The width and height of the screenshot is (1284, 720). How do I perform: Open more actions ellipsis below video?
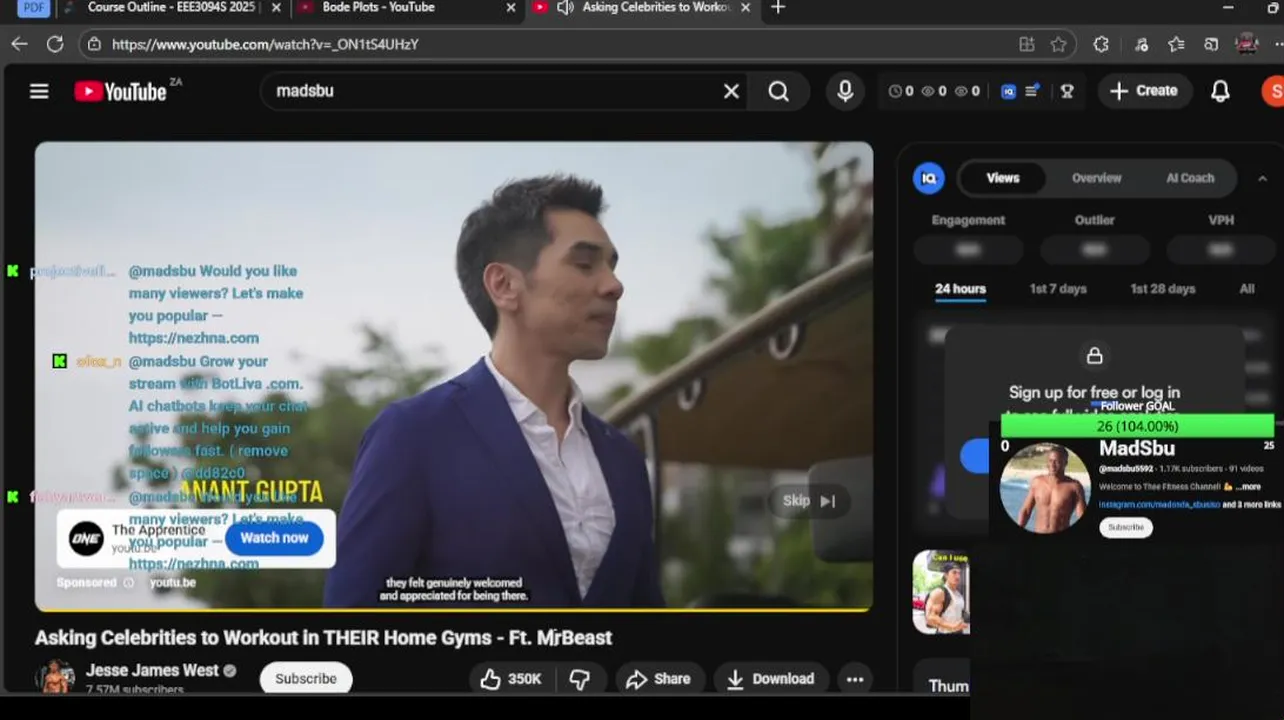coord(855,679)
